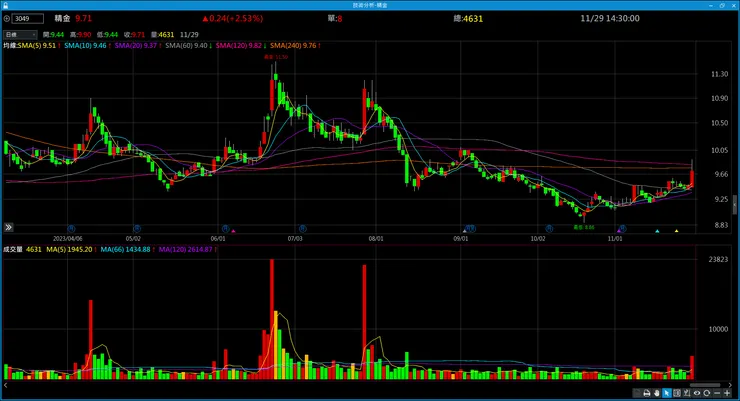Click the plus circle beside stock code
The width and height of the screenshot is (740, 401).
(x=7, y=19)
